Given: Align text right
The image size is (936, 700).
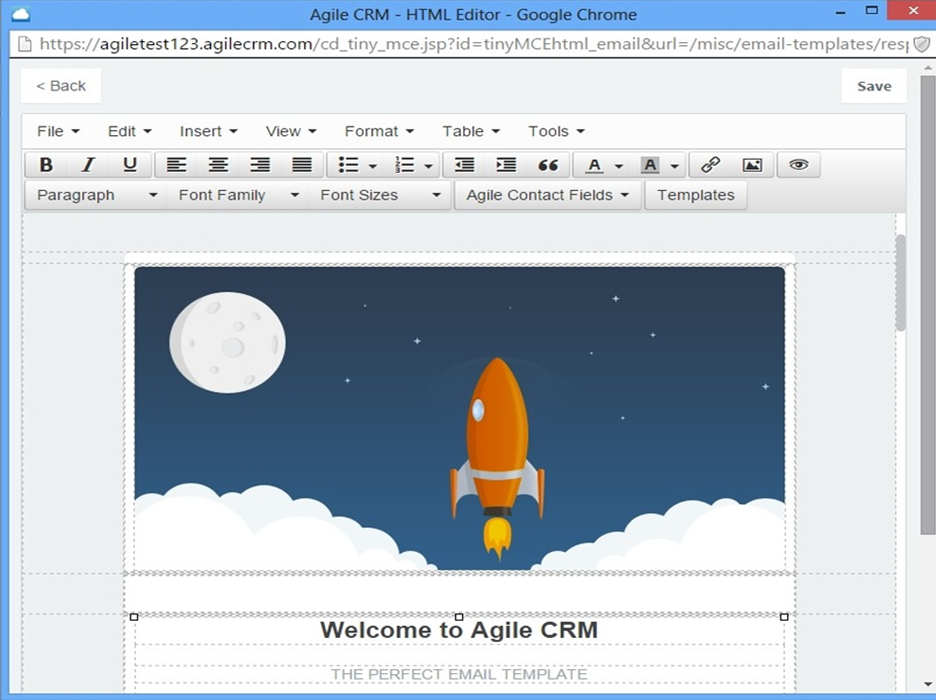Looking at the screenshot, I should pos(260,165).
